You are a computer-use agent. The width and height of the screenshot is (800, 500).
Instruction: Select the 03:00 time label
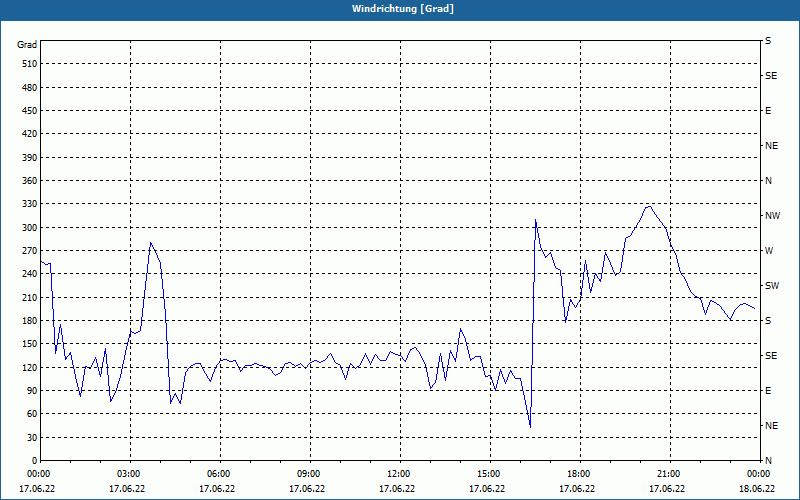pos(128,474)
